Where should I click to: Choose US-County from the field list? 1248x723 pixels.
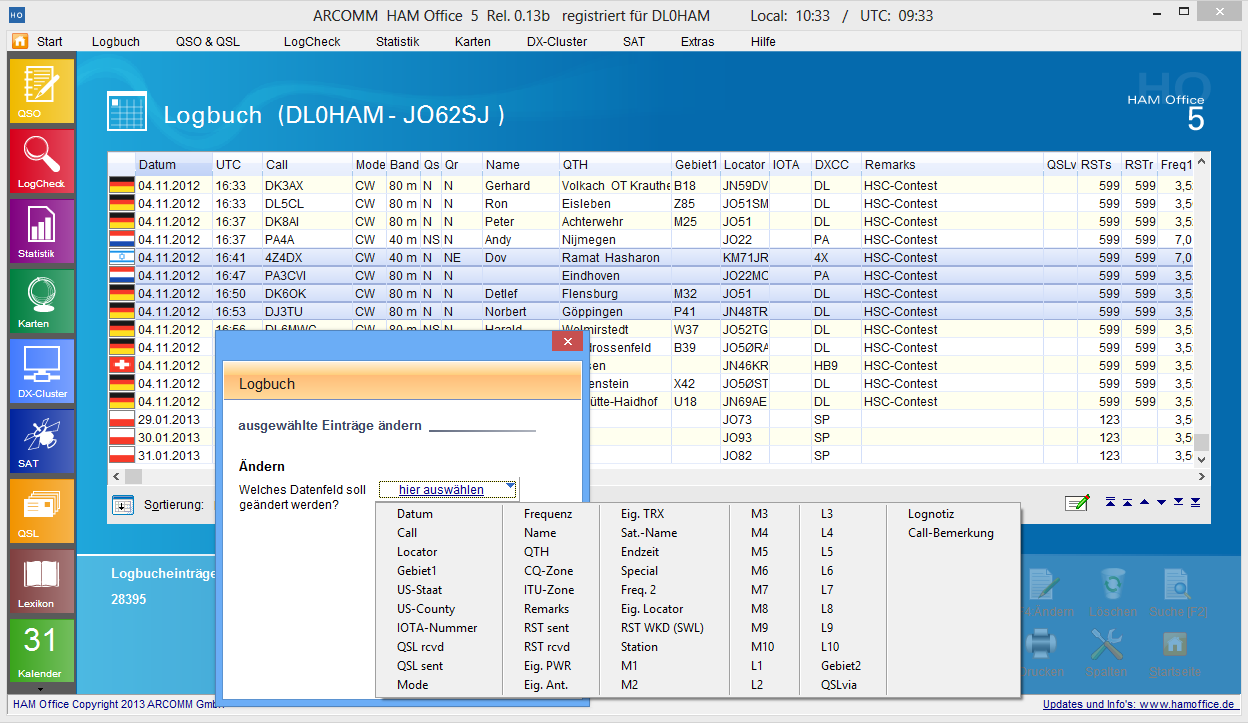tap(426, 609)
